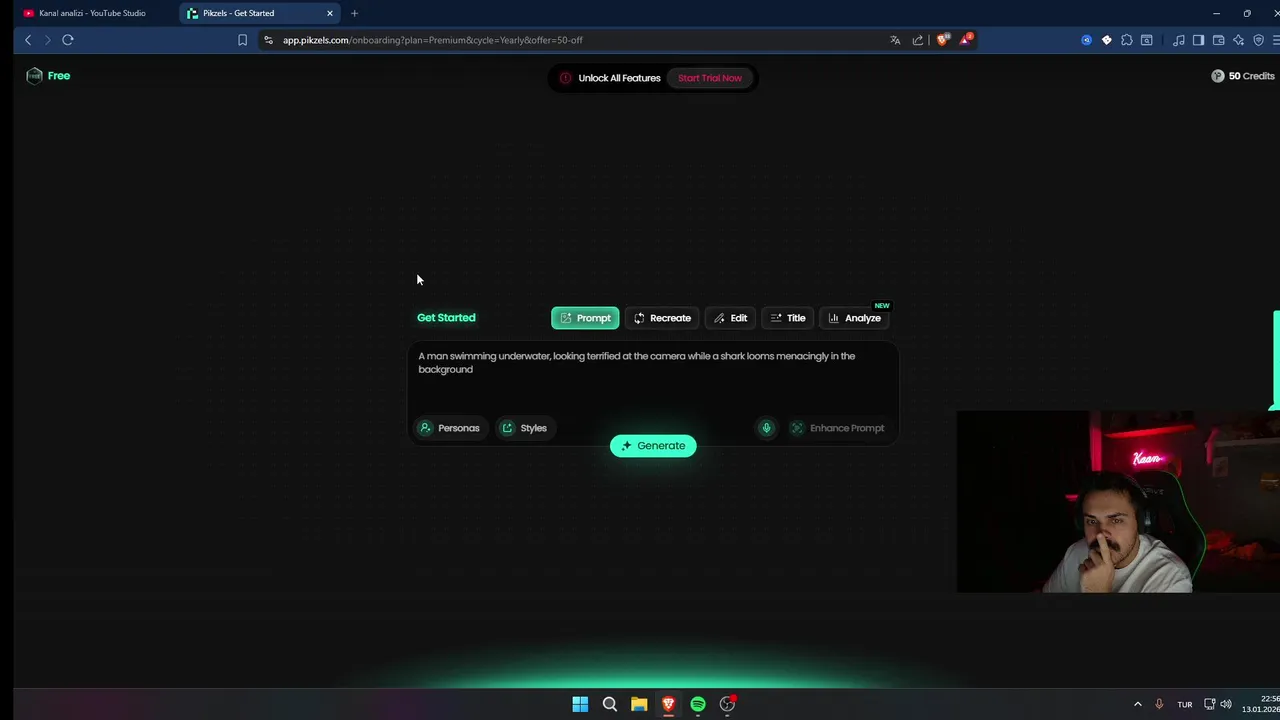Click the Unlock All Features alert icon
This screenshot has width=1280, height=720.
point(565,78)
